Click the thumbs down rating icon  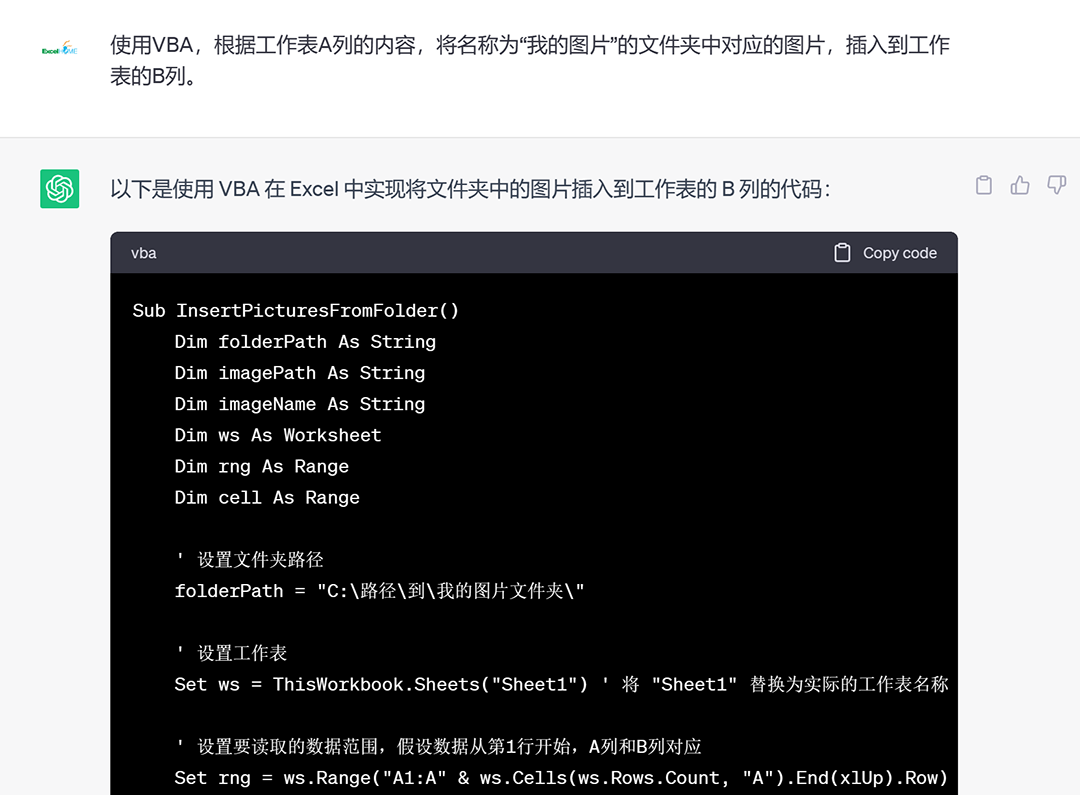tap(1055, 185)
